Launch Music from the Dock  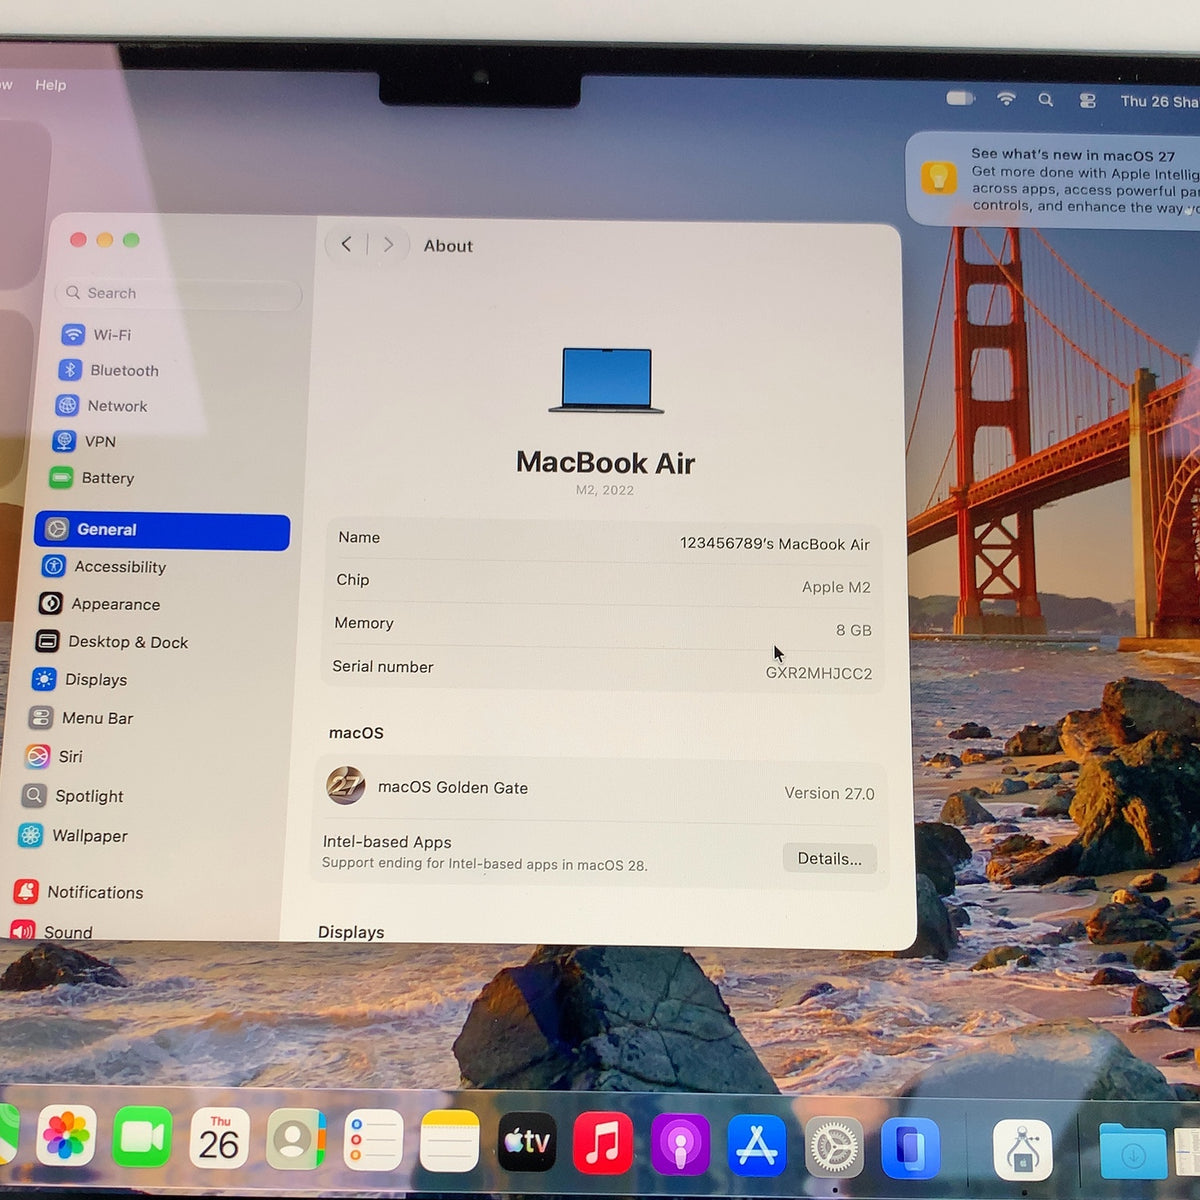(x=603, y=1142)
